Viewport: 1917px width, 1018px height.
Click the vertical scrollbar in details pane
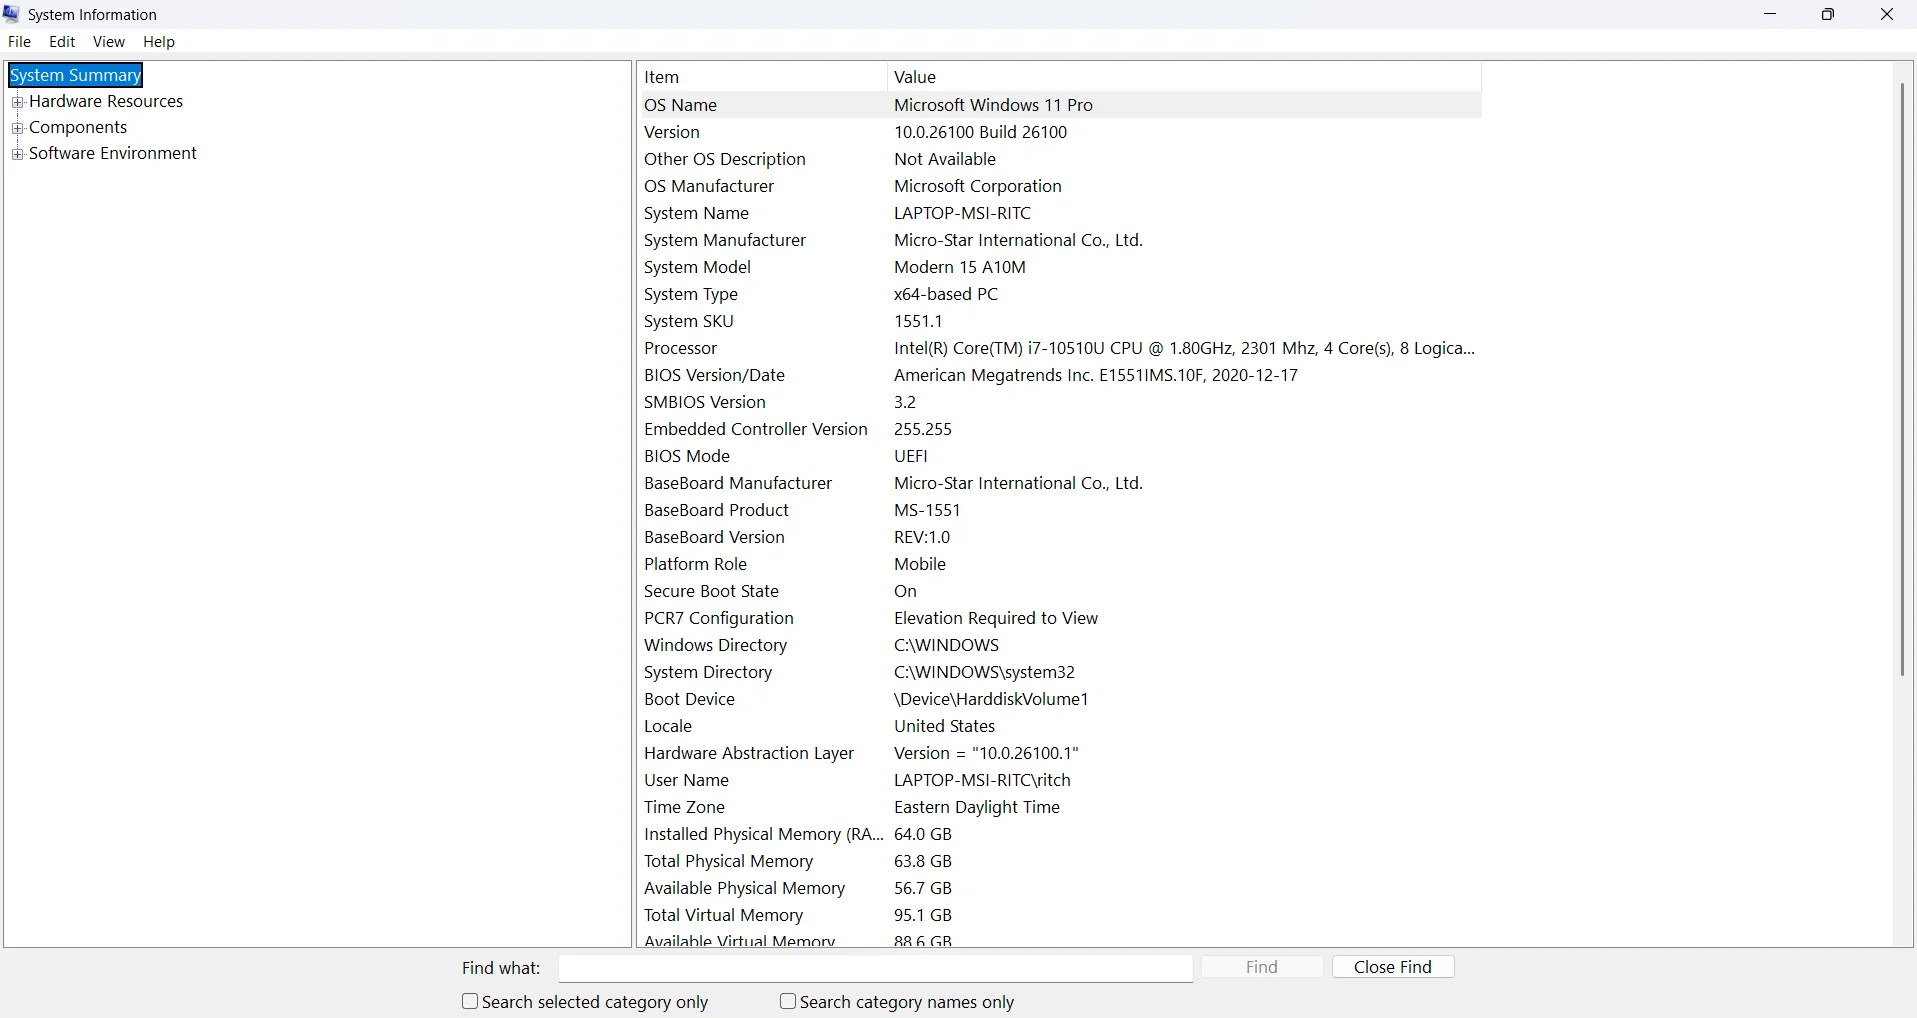tap(1902, 380)
